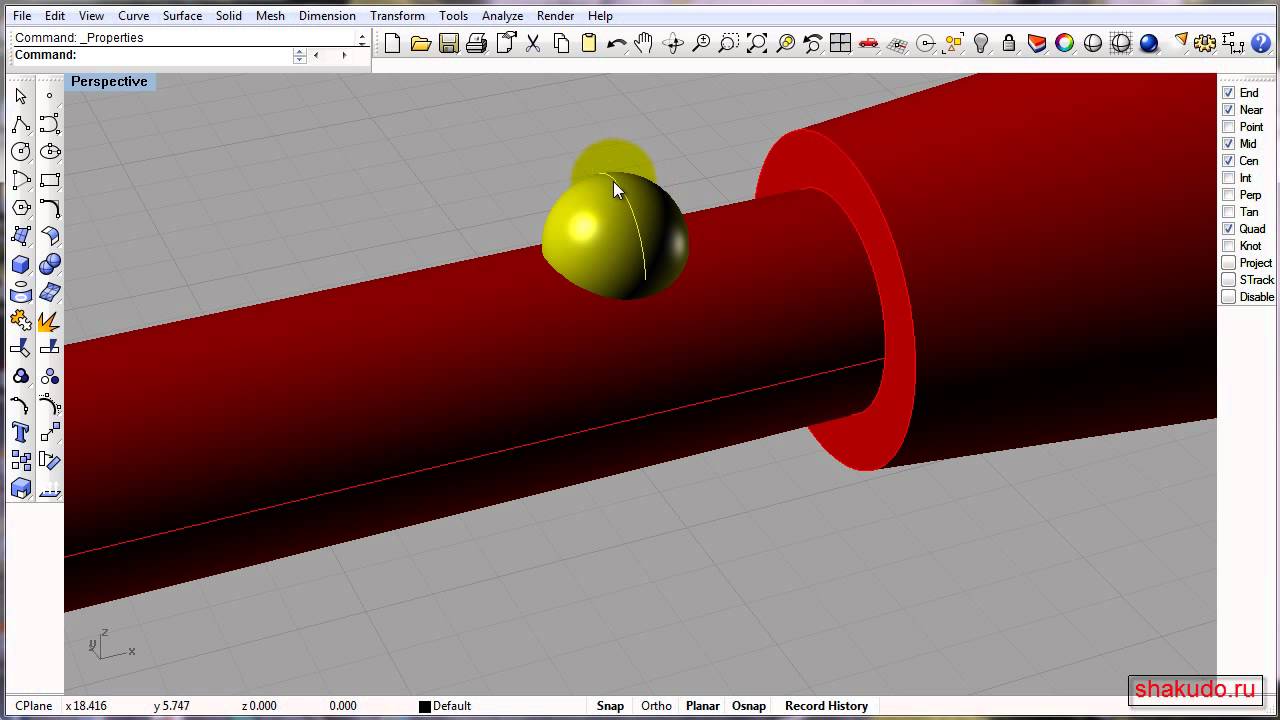Click the command history scroll arrows
The height and width of the screenshot is (720, 1280).
click(x=362, y=38)
